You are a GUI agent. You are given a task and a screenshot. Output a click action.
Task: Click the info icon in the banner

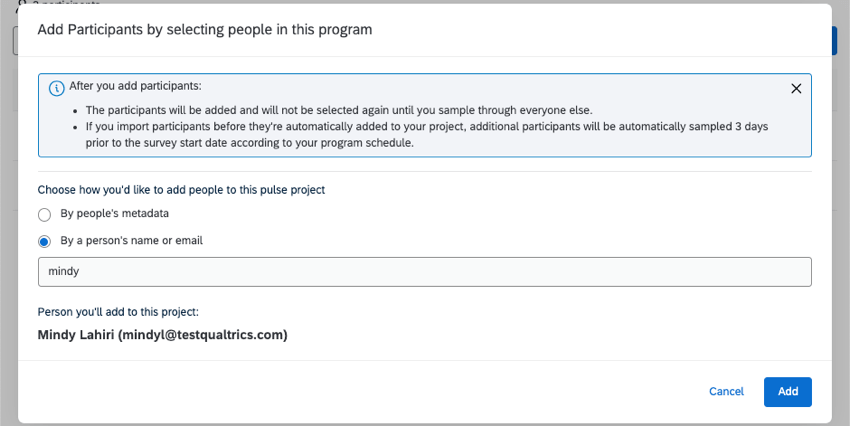pos(57,87)
